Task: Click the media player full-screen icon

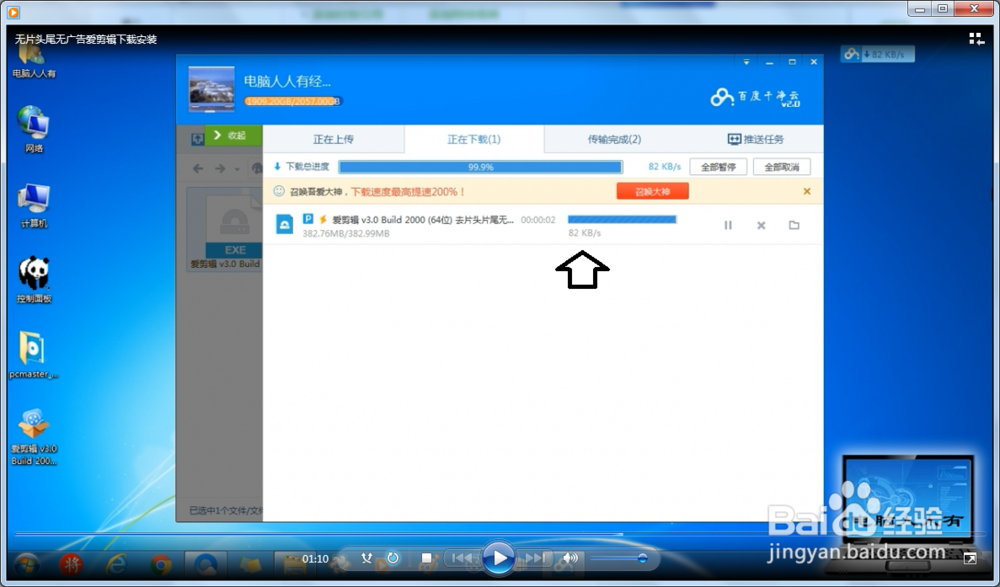Action: (x=970, y=558)
